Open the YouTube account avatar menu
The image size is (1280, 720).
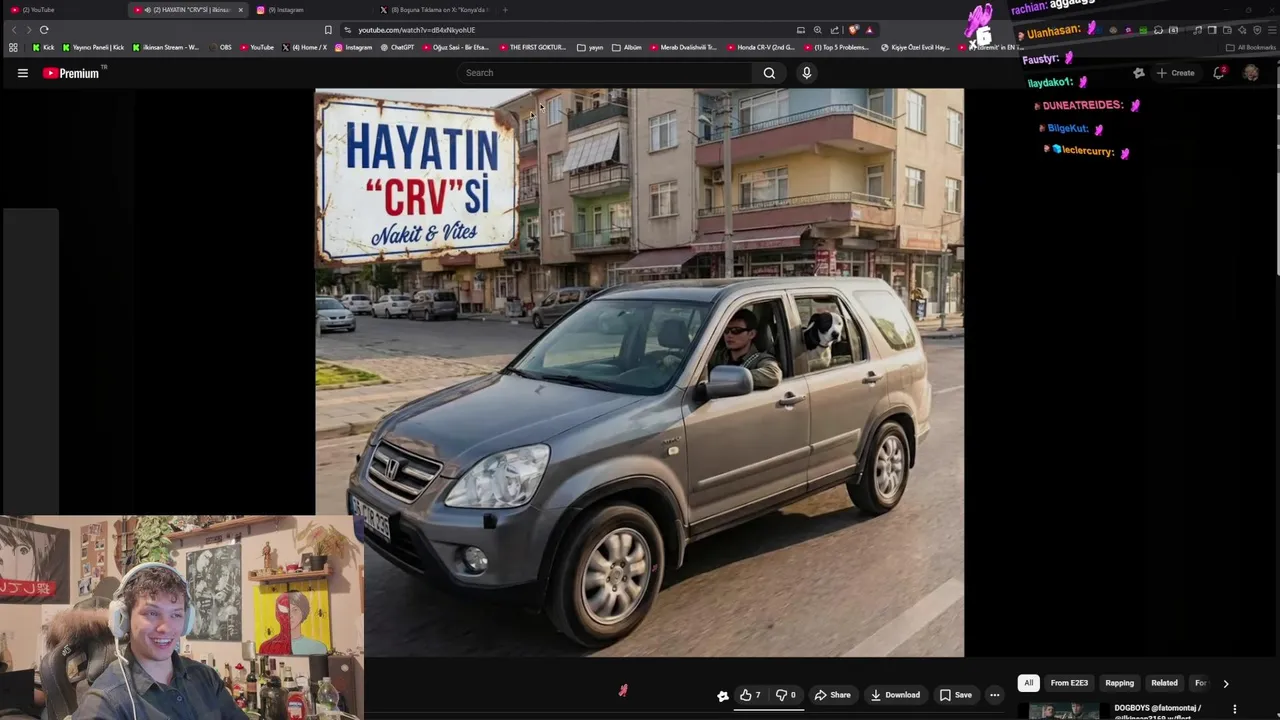1250,73
